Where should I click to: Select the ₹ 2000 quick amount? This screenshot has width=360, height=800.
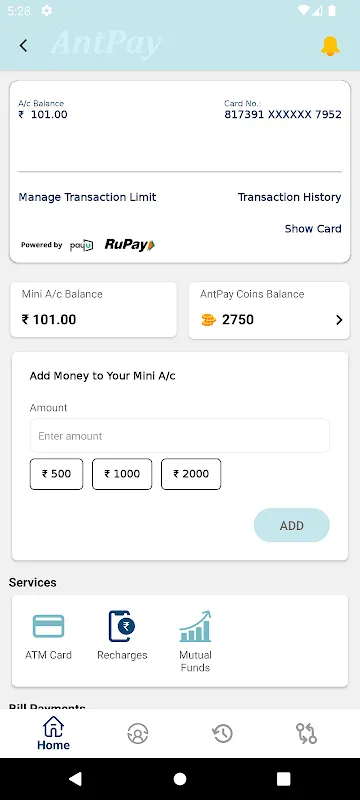coord(191,474)
